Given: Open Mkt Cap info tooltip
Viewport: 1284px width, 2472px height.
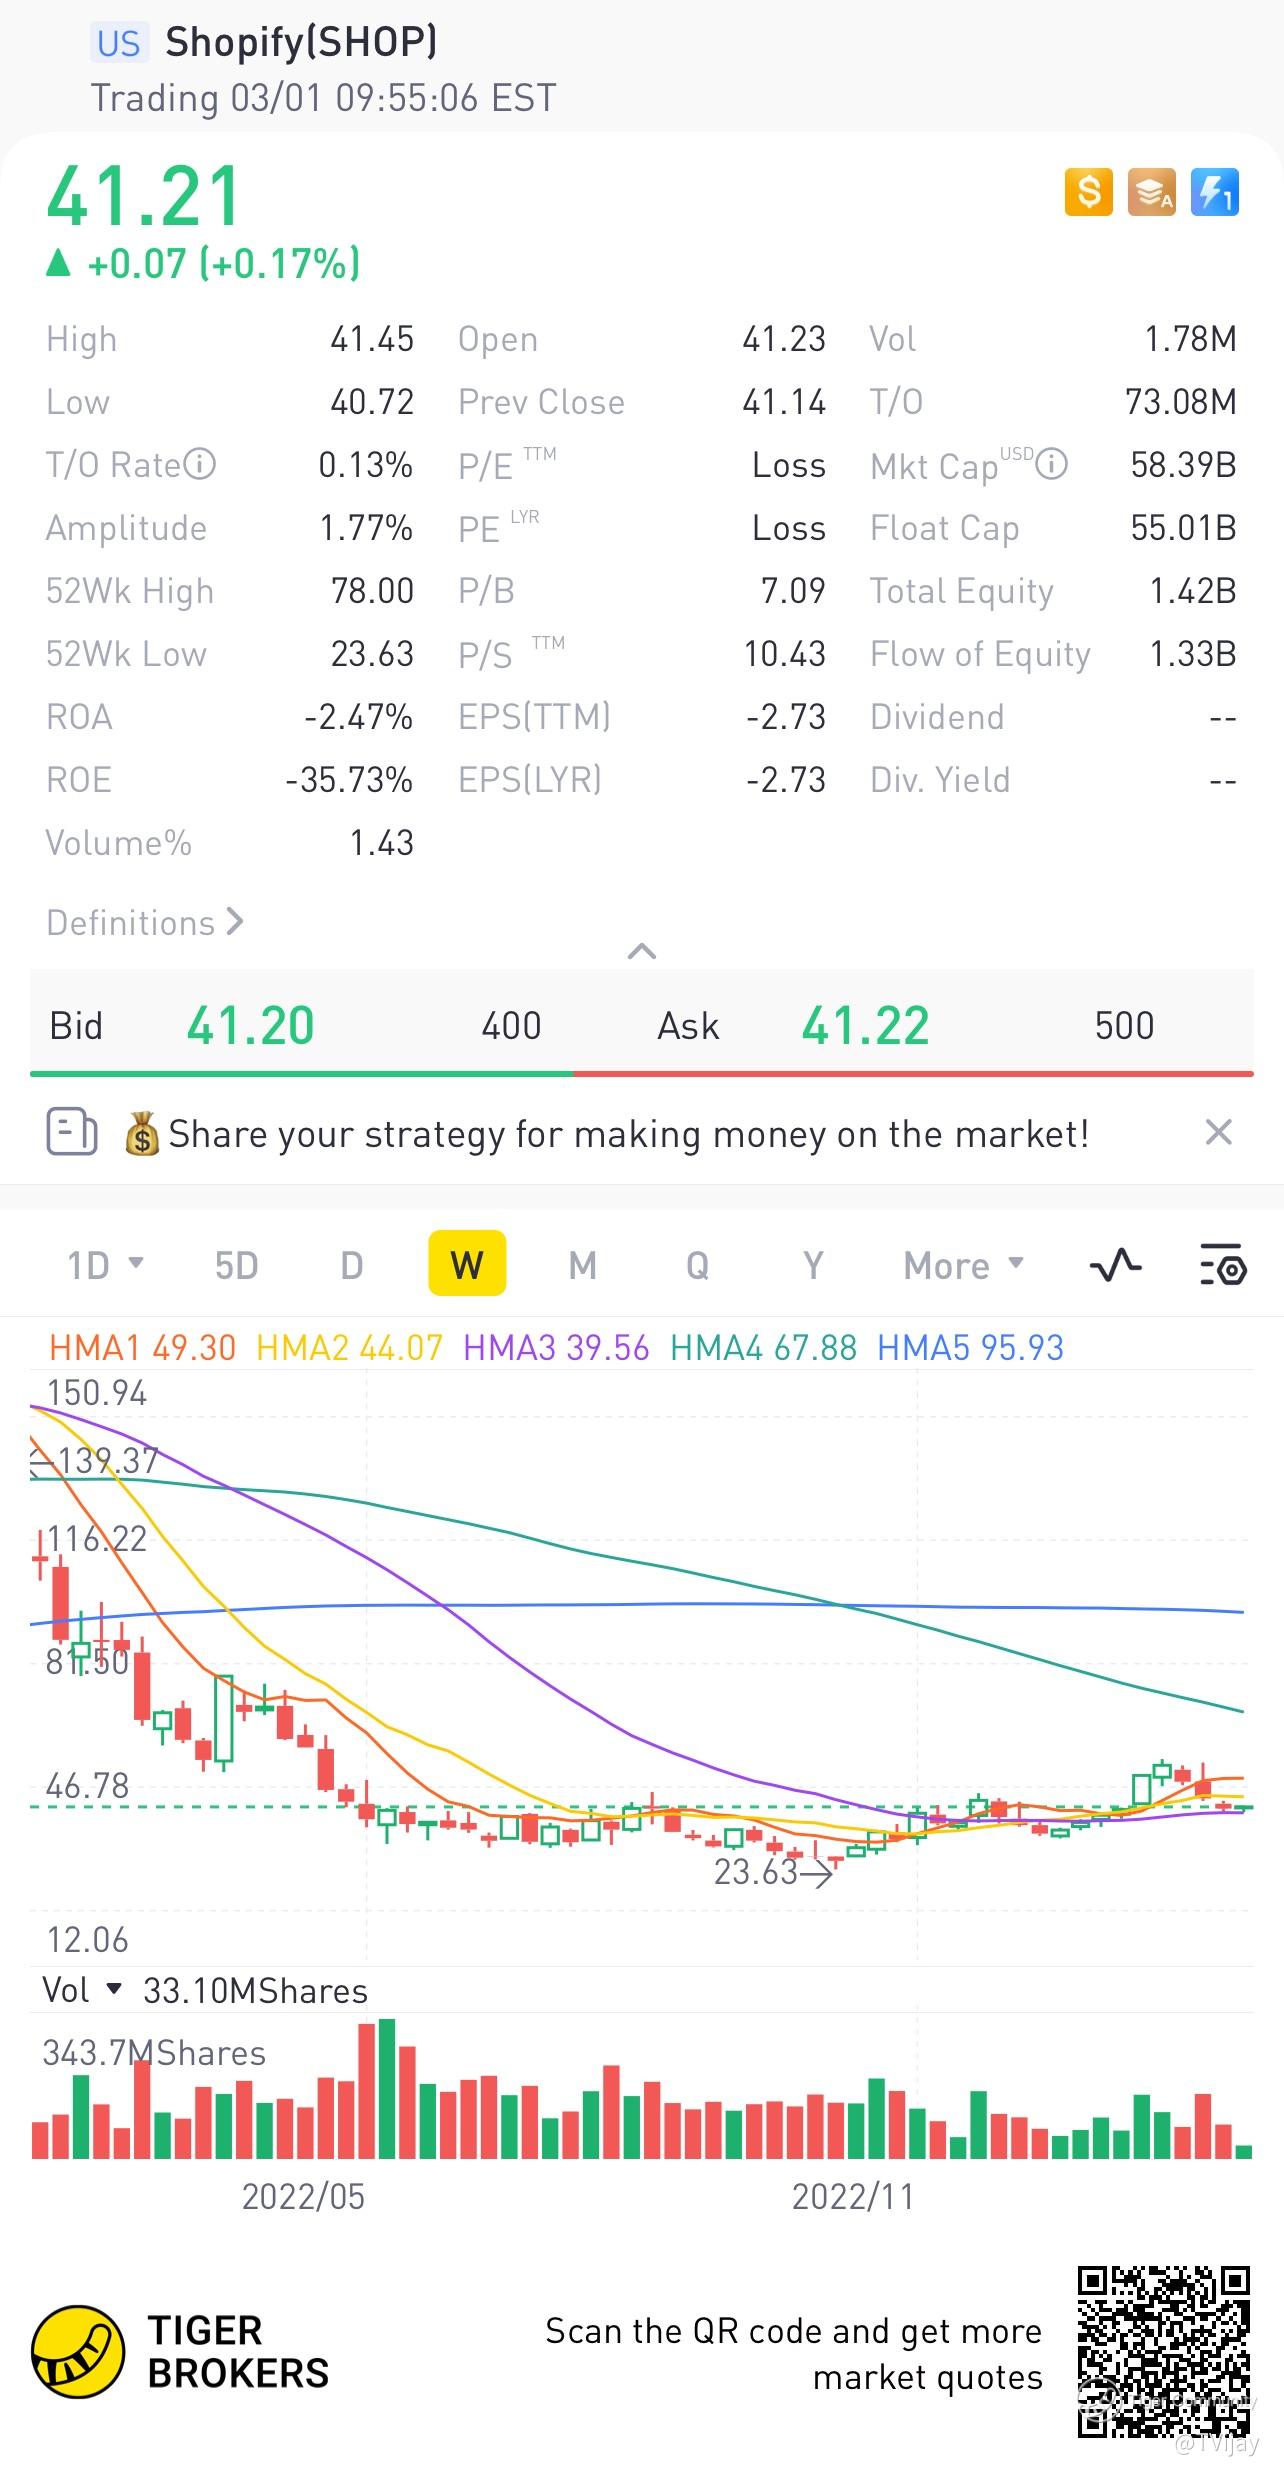Looking at the screenshot, I should pos(1051,465).
